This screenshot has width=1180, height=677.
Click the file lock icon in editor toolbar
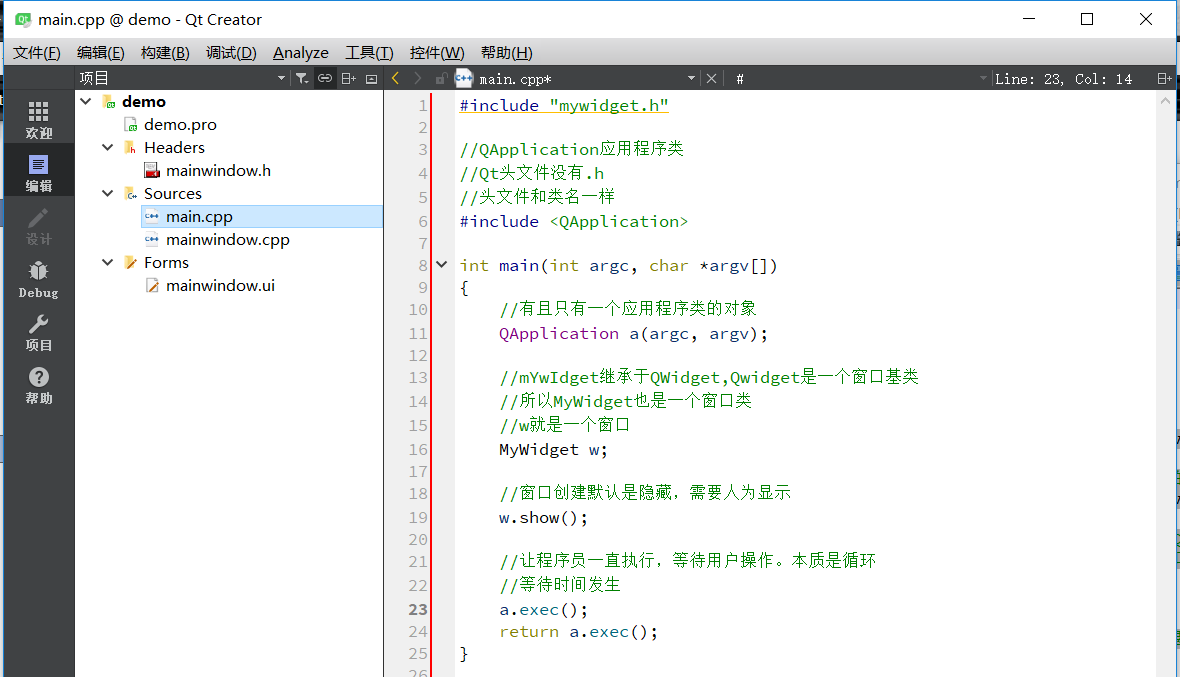(x=441, y=78)
